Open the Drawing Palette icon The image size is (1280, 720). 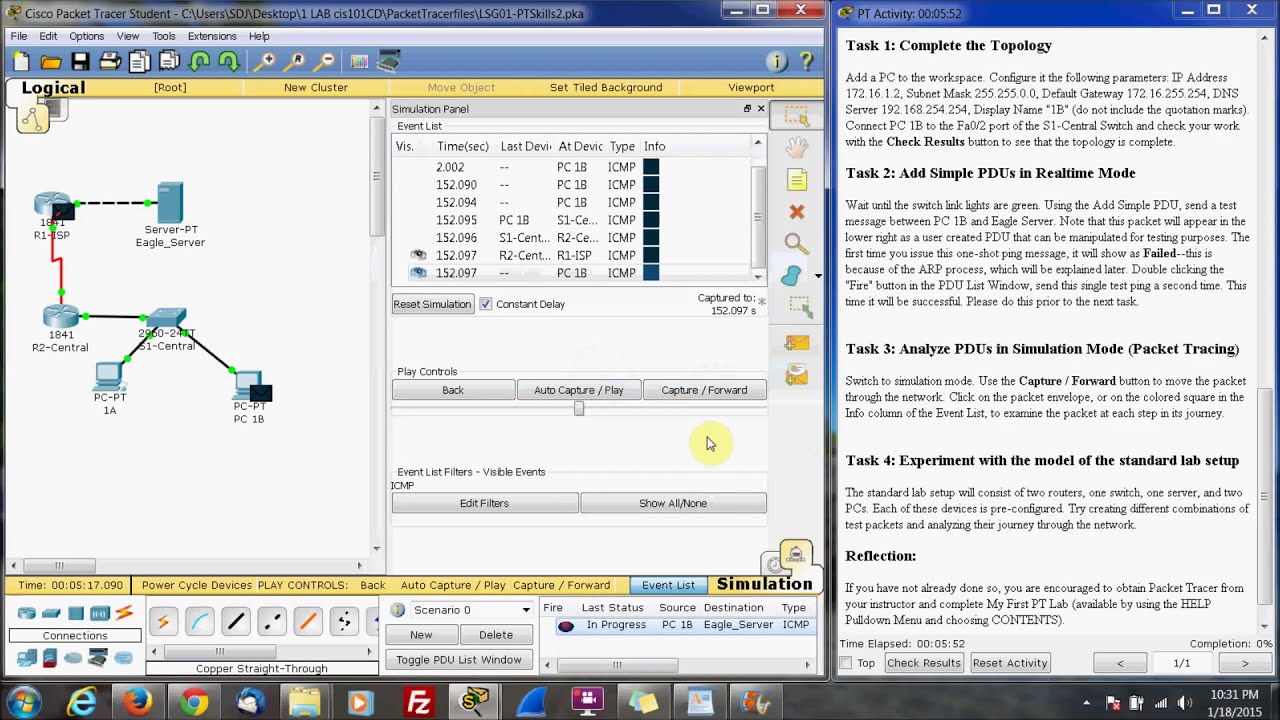click(x=359, y=62)
